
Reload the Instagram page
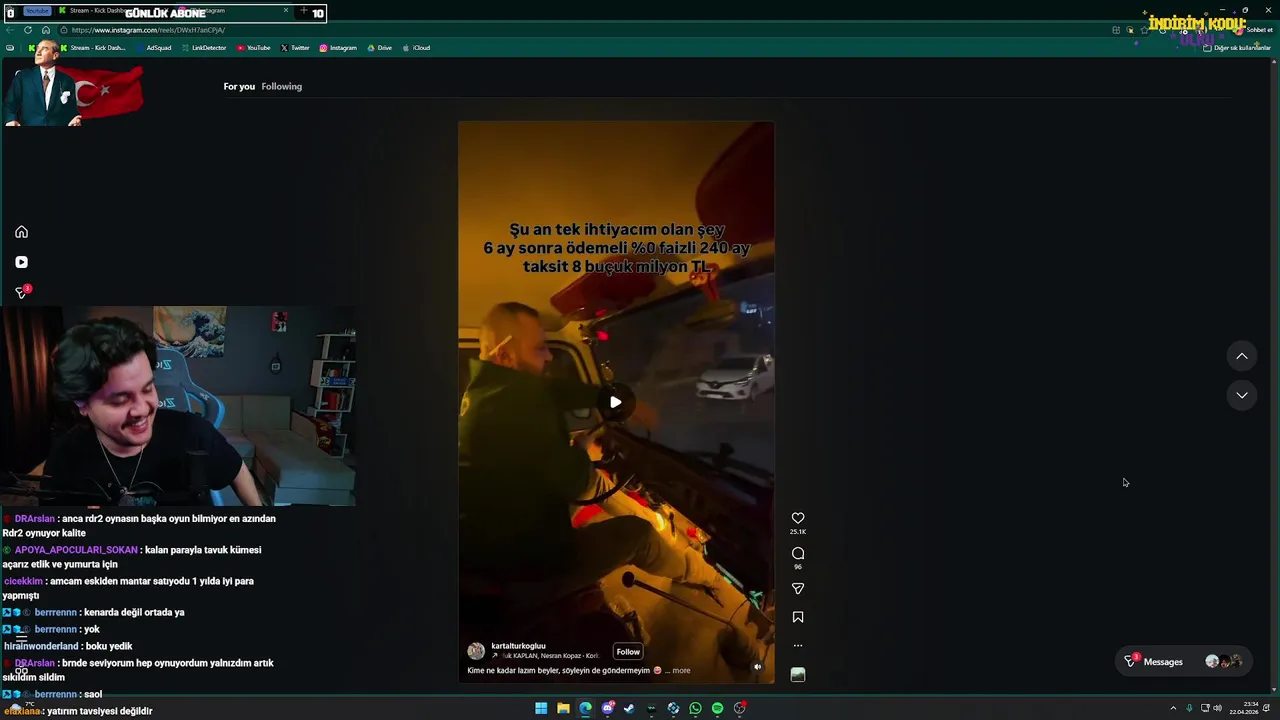tap(28, 30)
